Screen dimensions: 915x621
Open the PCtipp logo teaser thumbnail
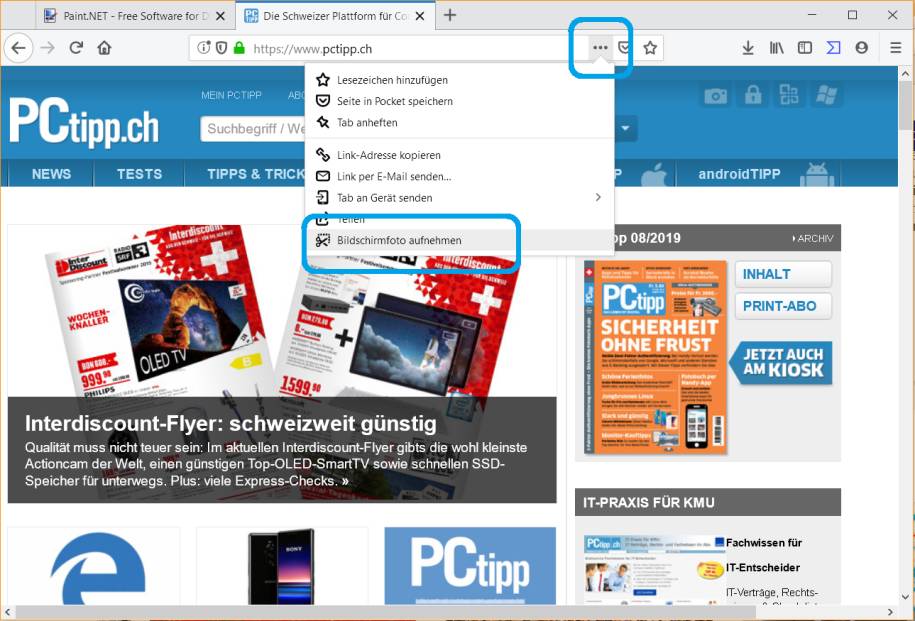(470, 566)
